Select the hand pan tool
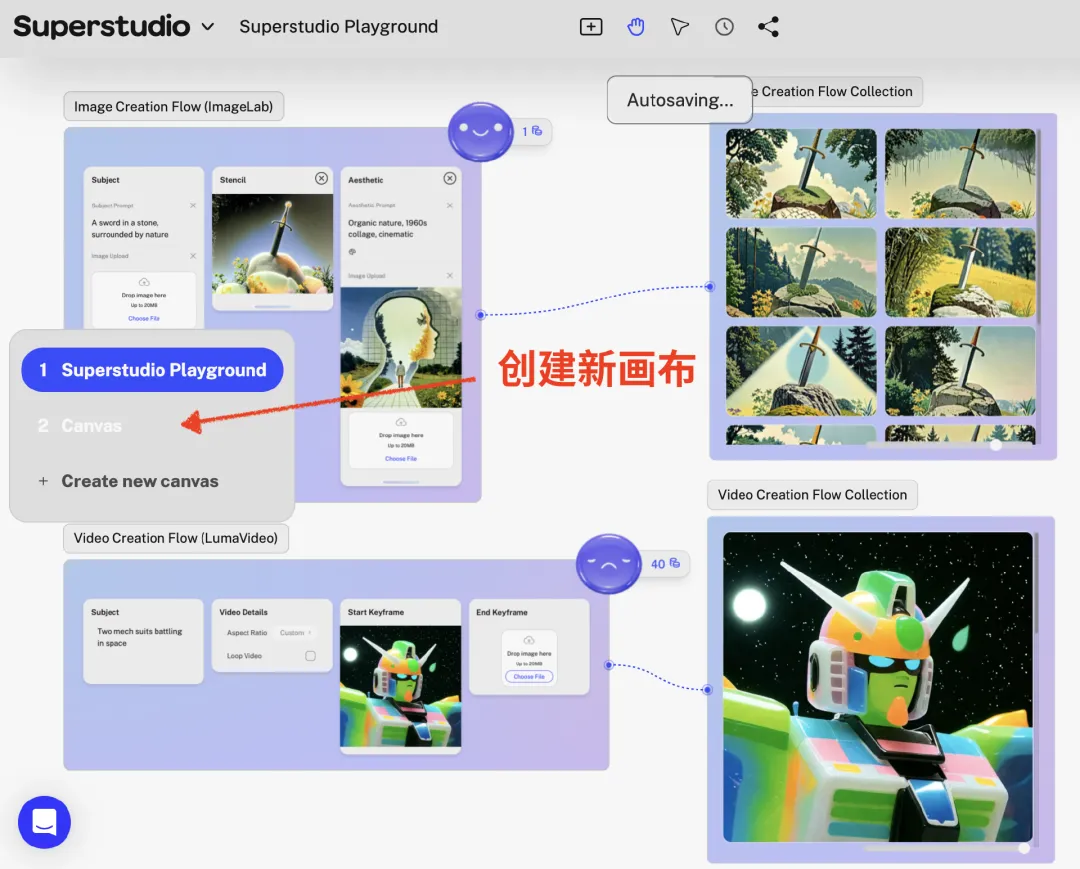The height and width of the screenshot is (869, 1080). [x=635, y=27]
